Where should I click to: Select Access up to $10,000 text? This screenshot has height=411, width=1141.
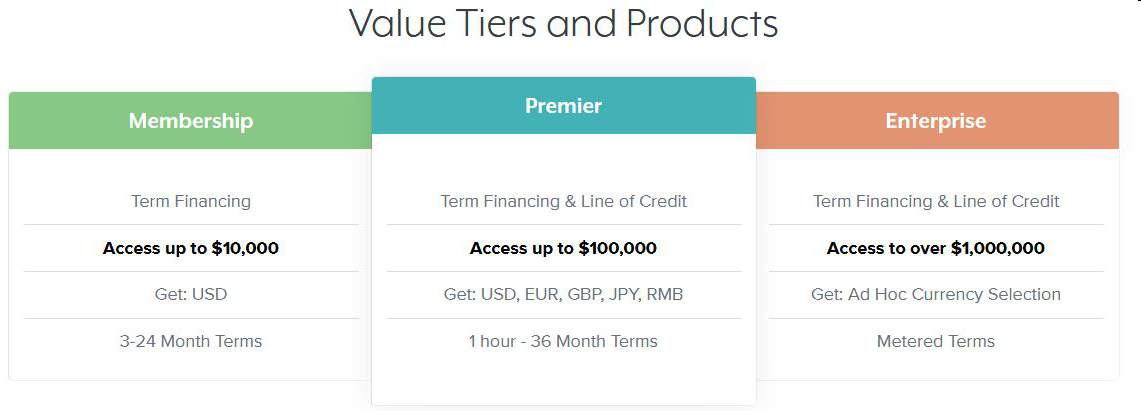pos(191,248)
